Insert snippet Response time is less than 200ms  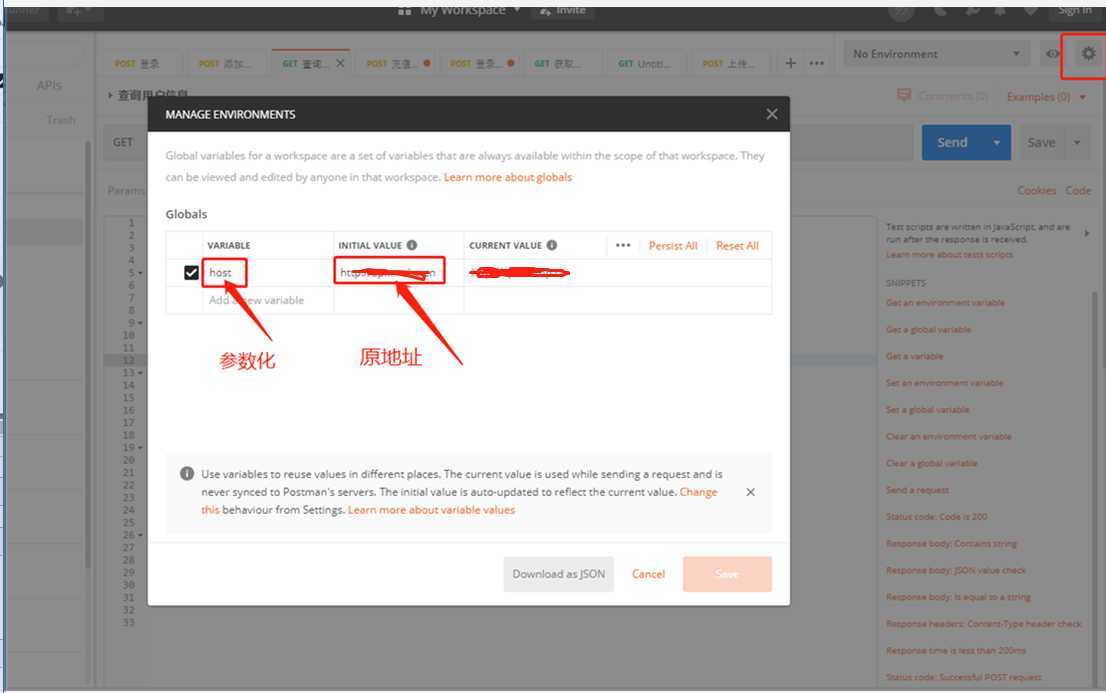coord(956,651)
